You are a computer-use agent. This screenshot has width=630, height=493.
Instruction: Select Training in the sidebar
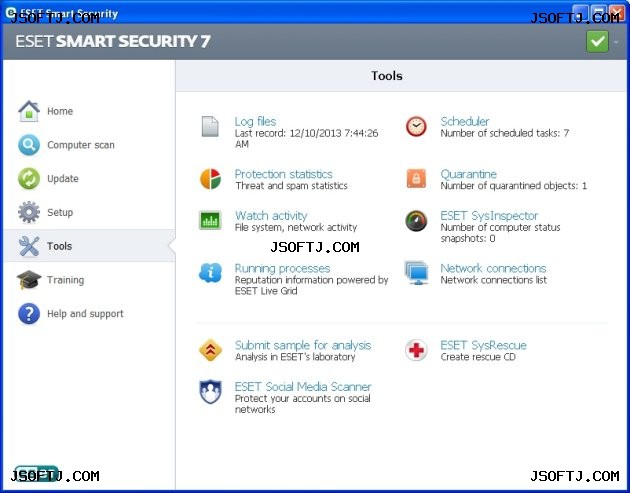[65, 280]
